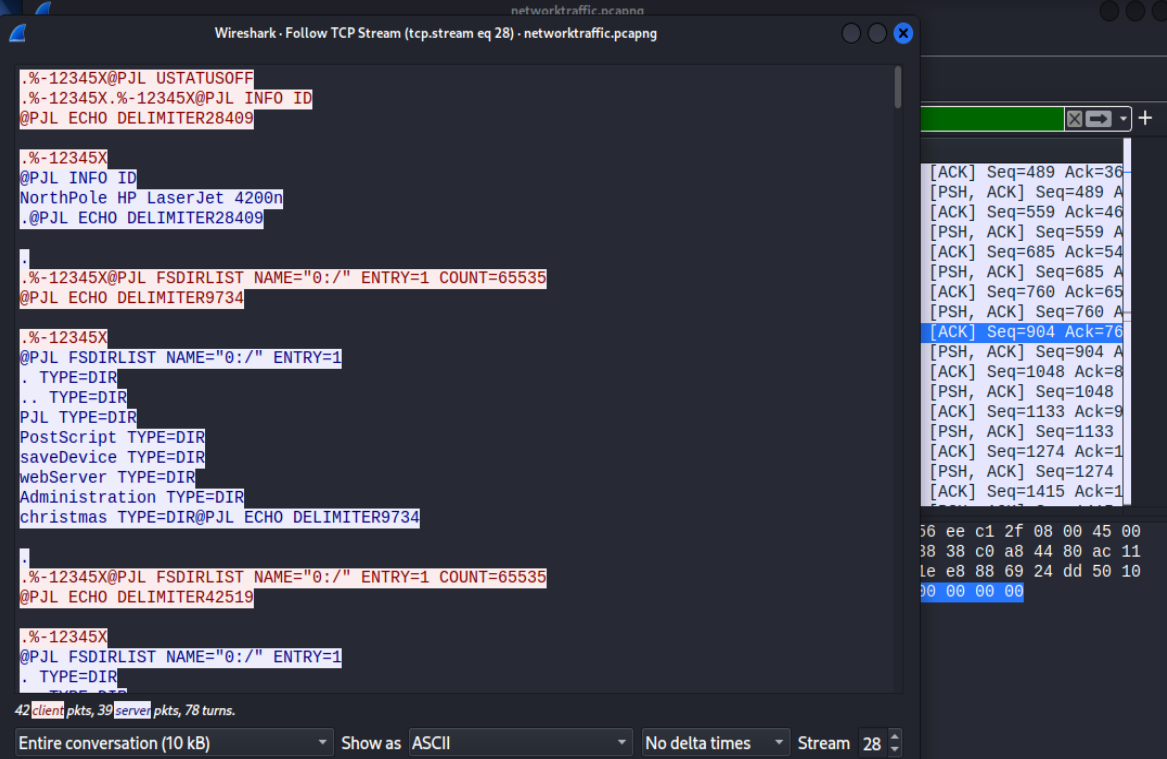Click the networktraffic.pcapng title of main window
Viewport: 1167px width, 759px height.
point(577,10)
